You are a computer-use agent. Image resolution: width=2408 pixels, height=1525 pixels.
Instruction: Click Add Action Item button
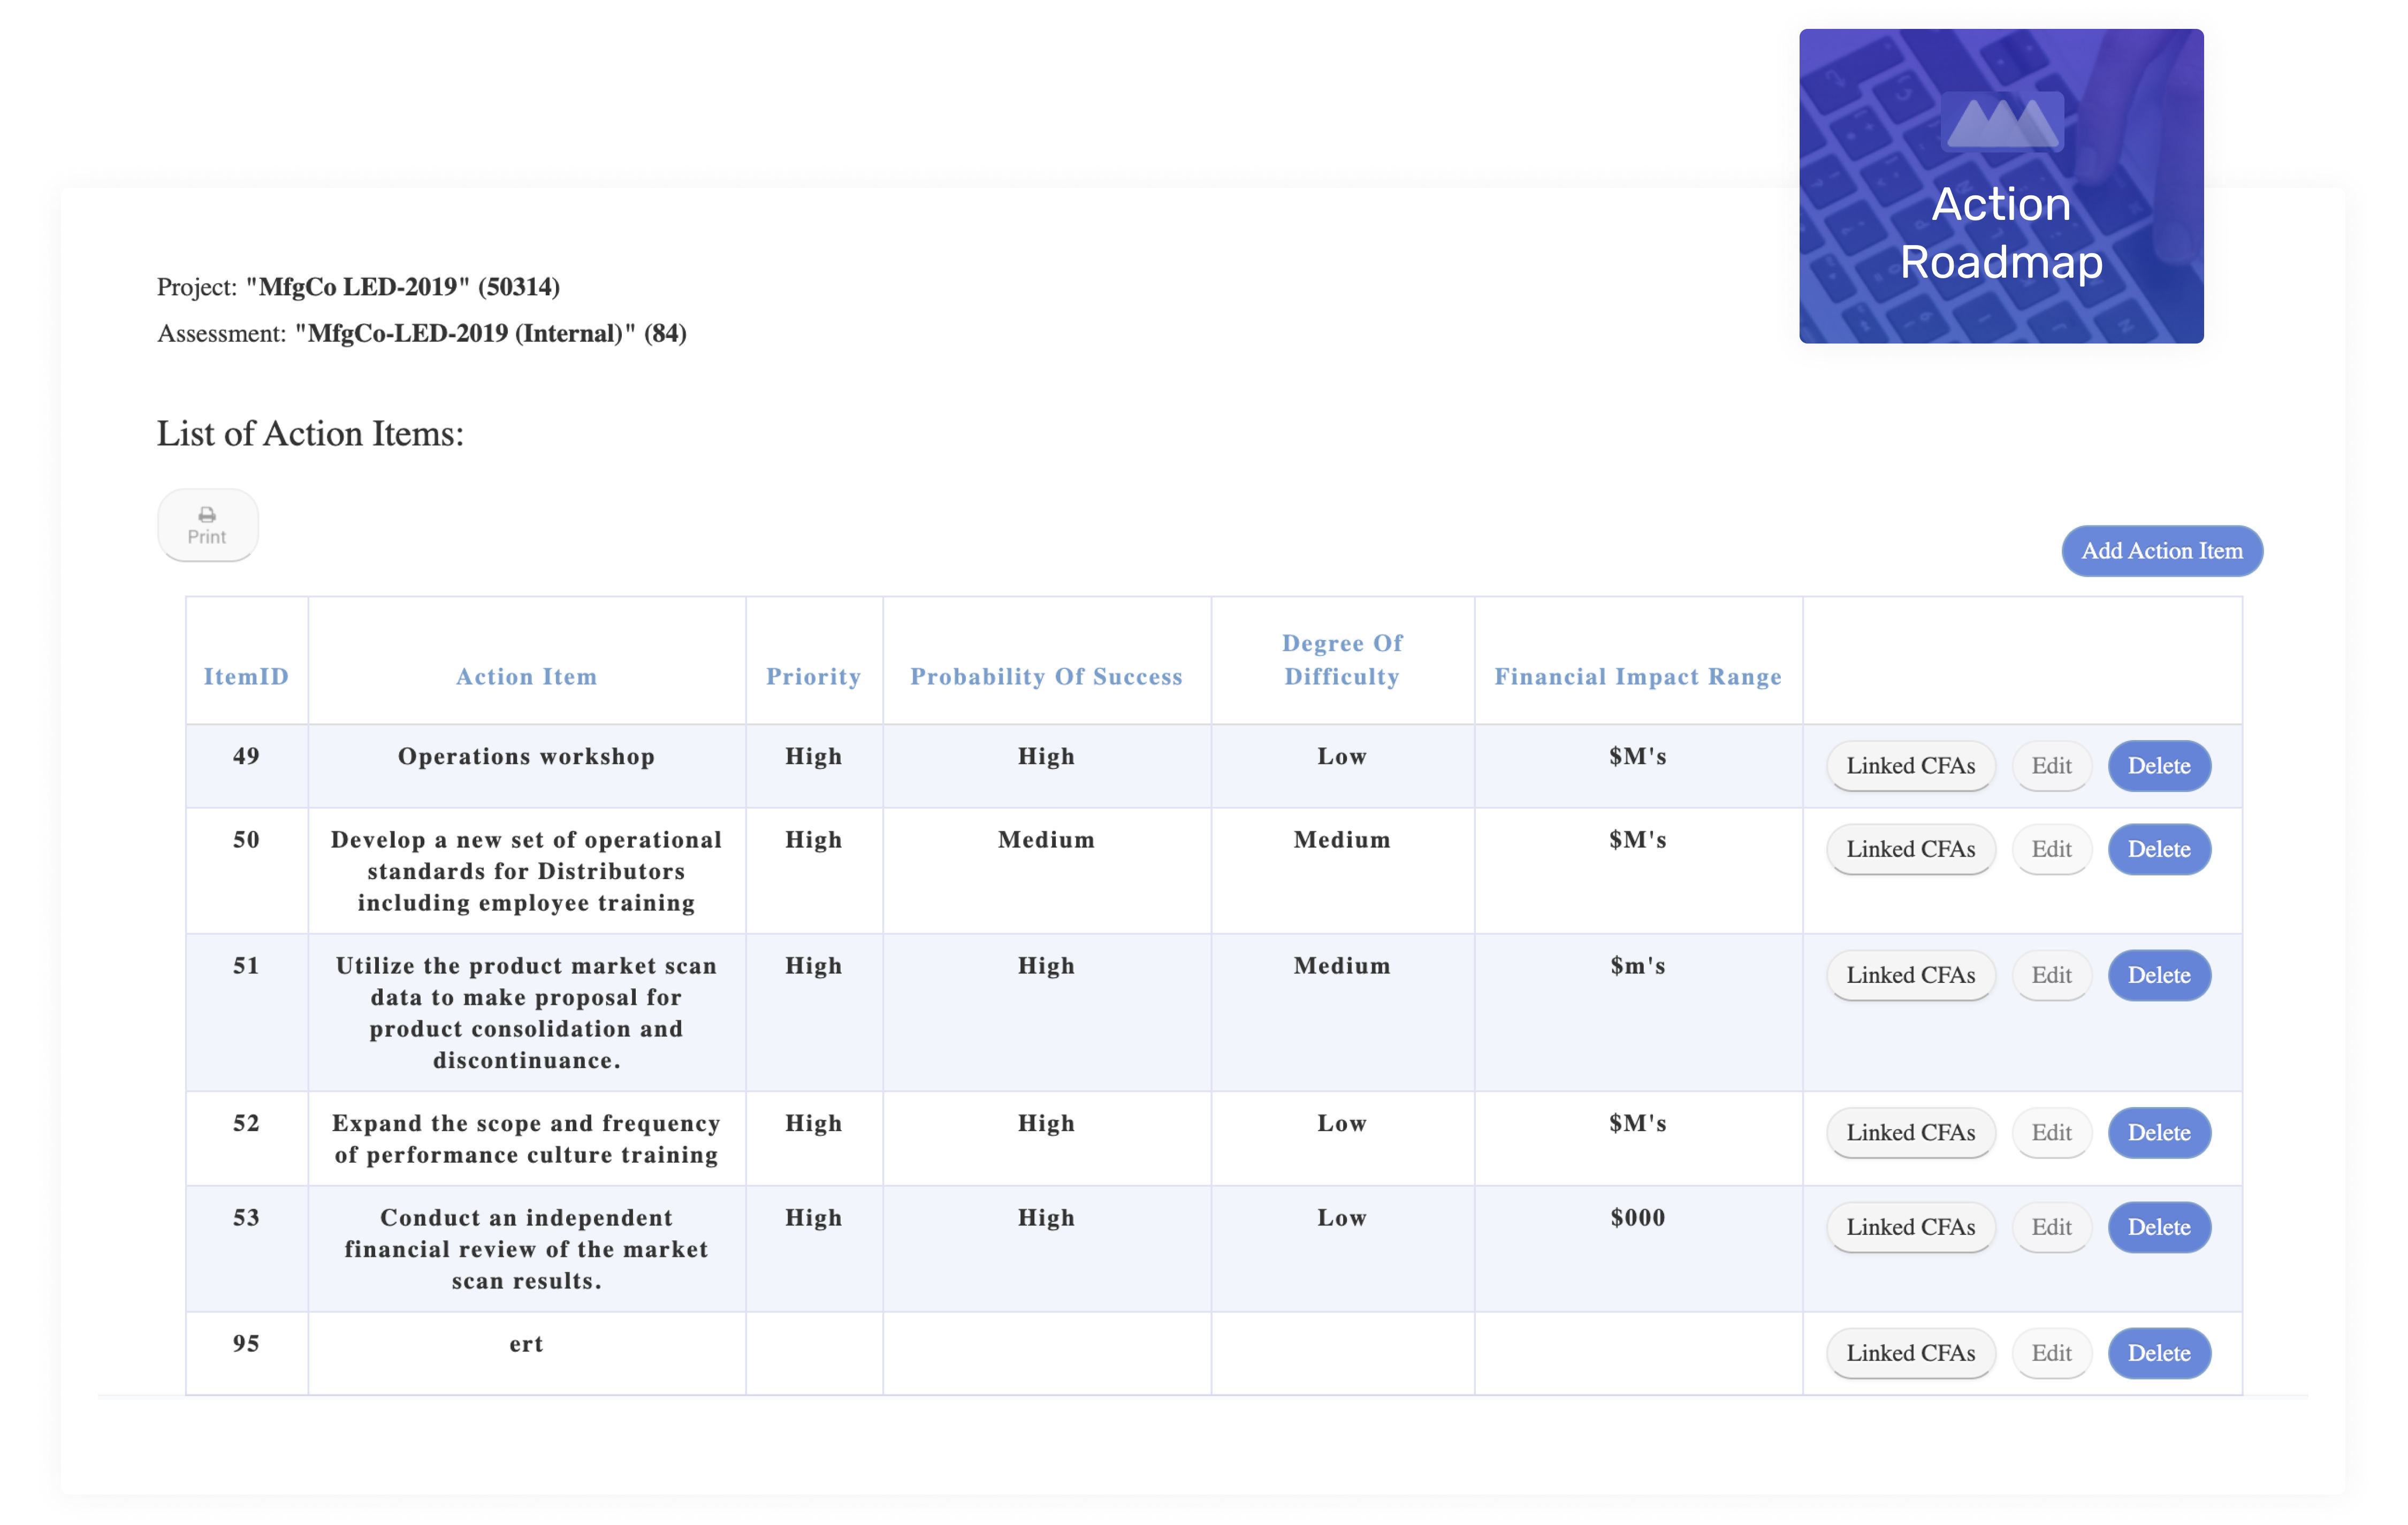(2162, 551)
